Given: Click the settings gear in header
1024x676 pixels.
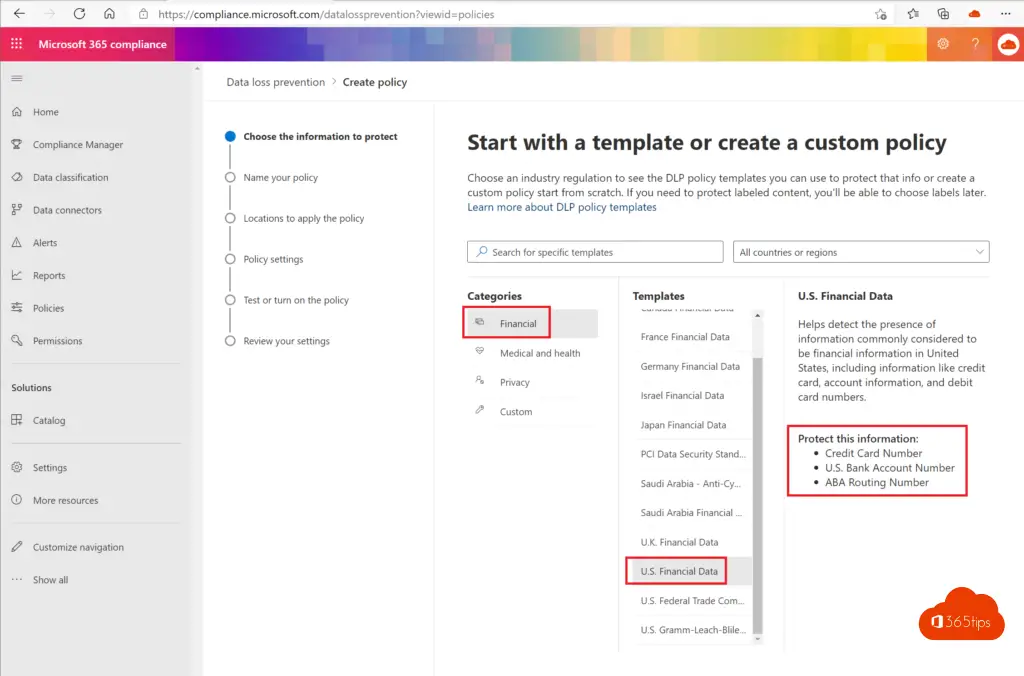Looking at the screenshot, I should coord(943,44).
